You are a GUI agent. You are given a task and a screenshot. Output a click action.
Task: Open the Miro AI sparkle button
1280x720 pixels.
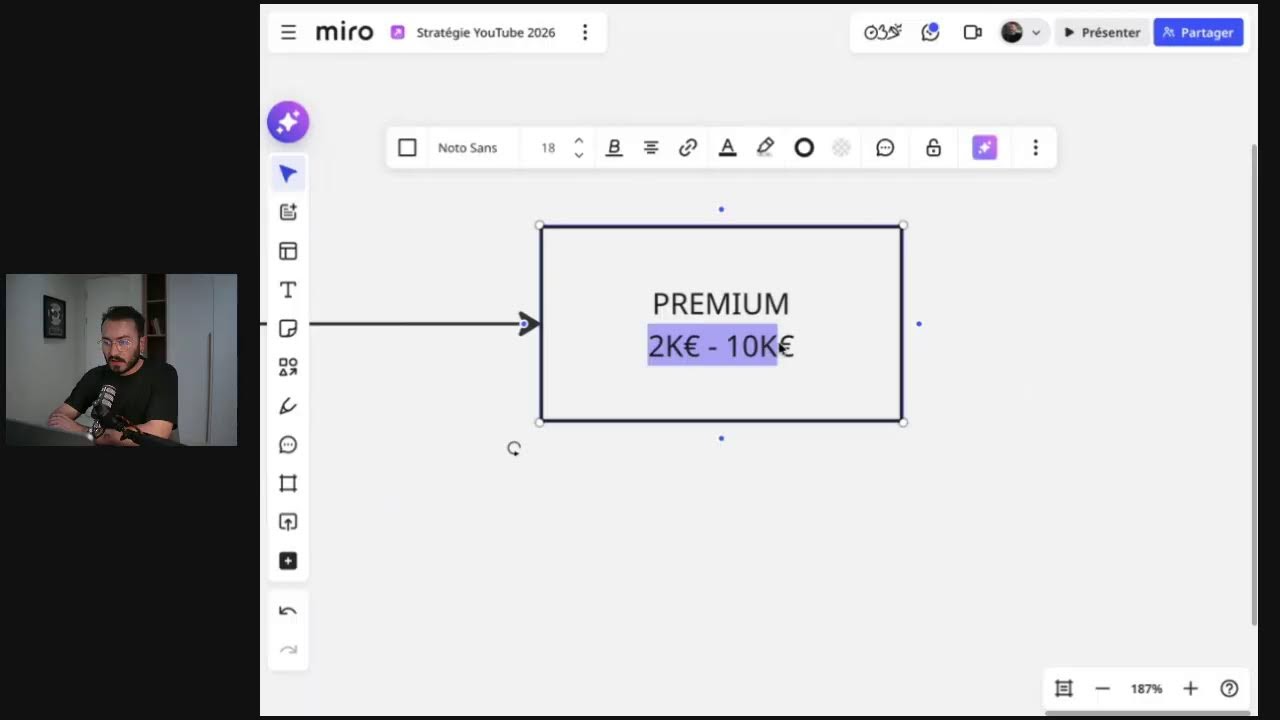[x=288, y=122]
